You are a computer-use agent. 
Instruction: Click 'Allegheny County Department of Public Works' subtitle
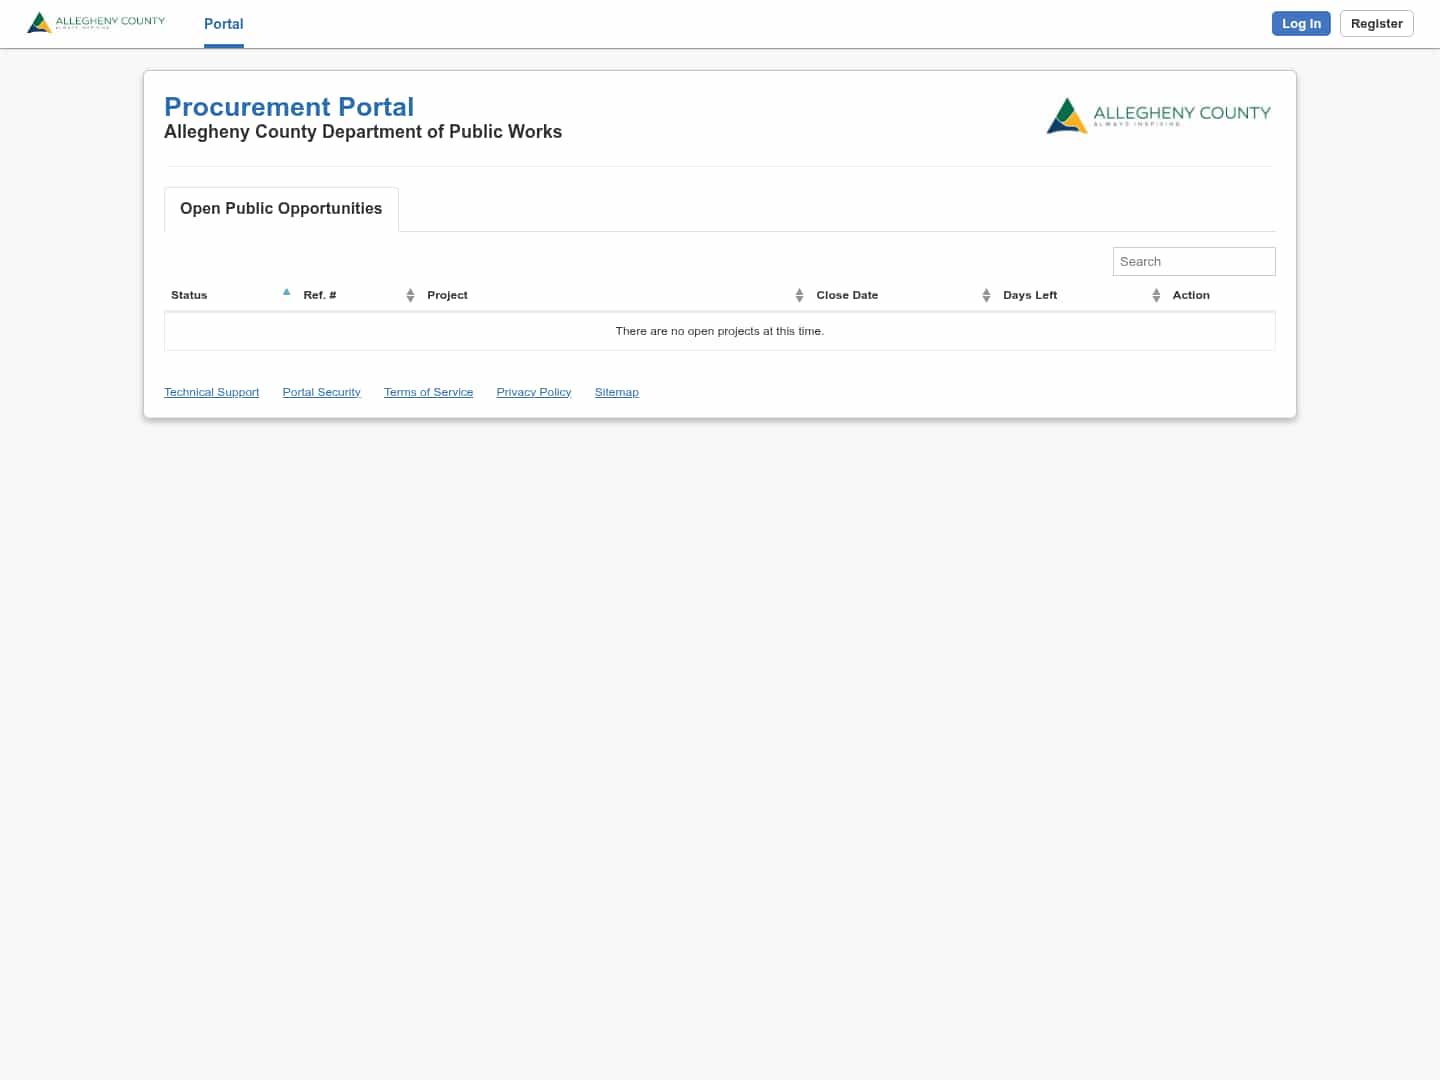click(363, 132)
